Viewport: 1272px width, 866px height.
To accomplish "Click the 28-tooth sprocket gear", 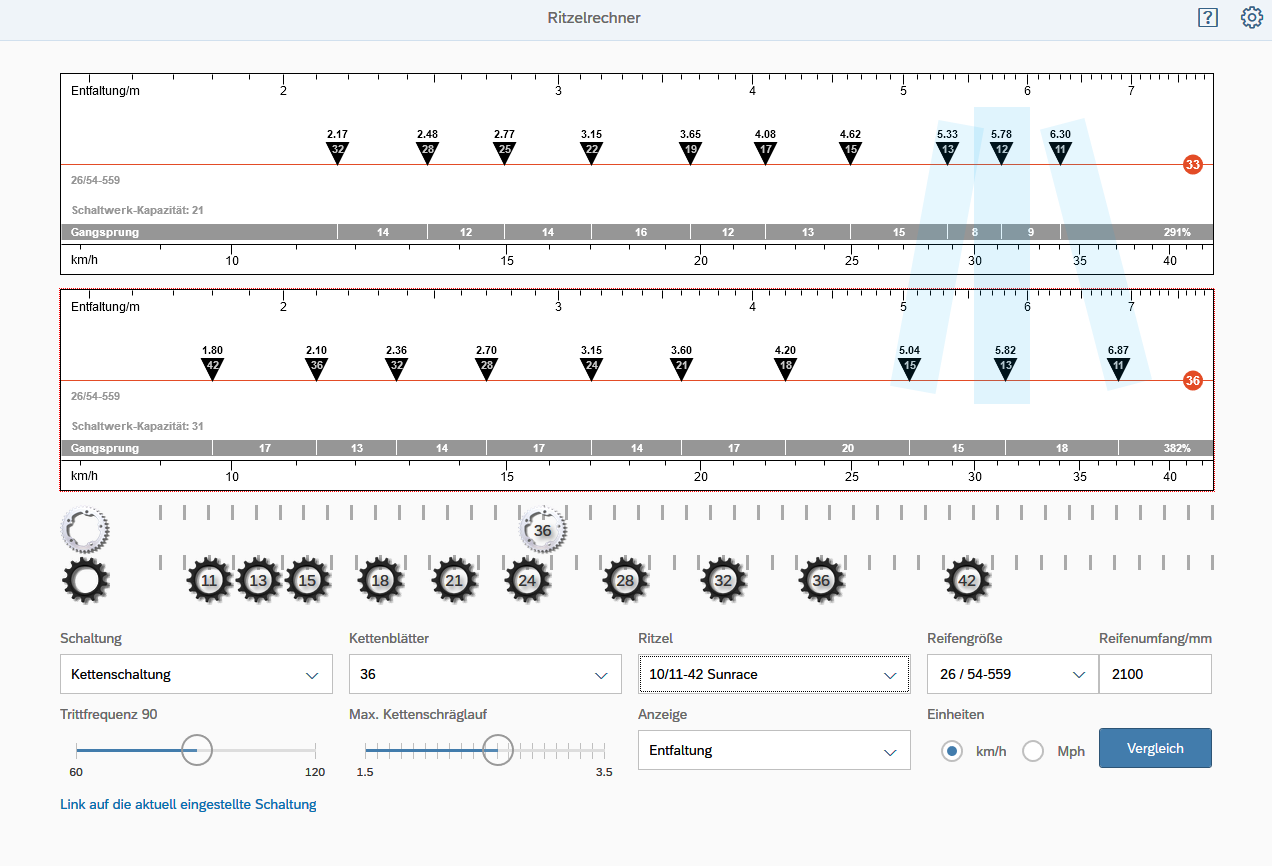I will click(626, 581).
